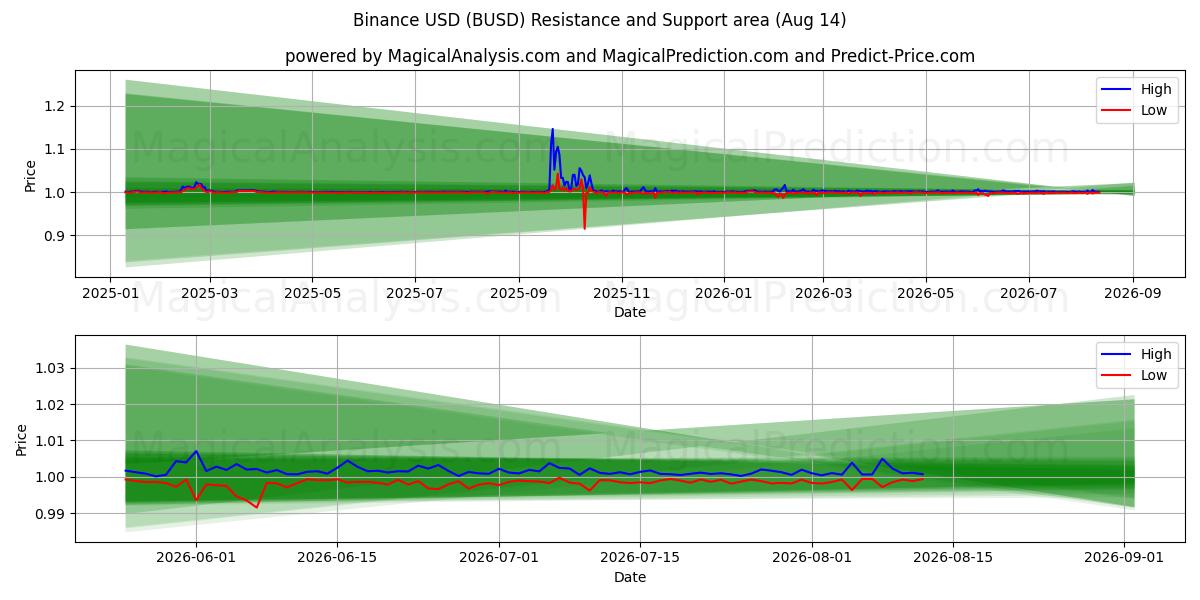This screenshot has height=600, width=1200.
Task: Select the 1.2 tick on the upper price axis
Action: [x=57, y=106]
